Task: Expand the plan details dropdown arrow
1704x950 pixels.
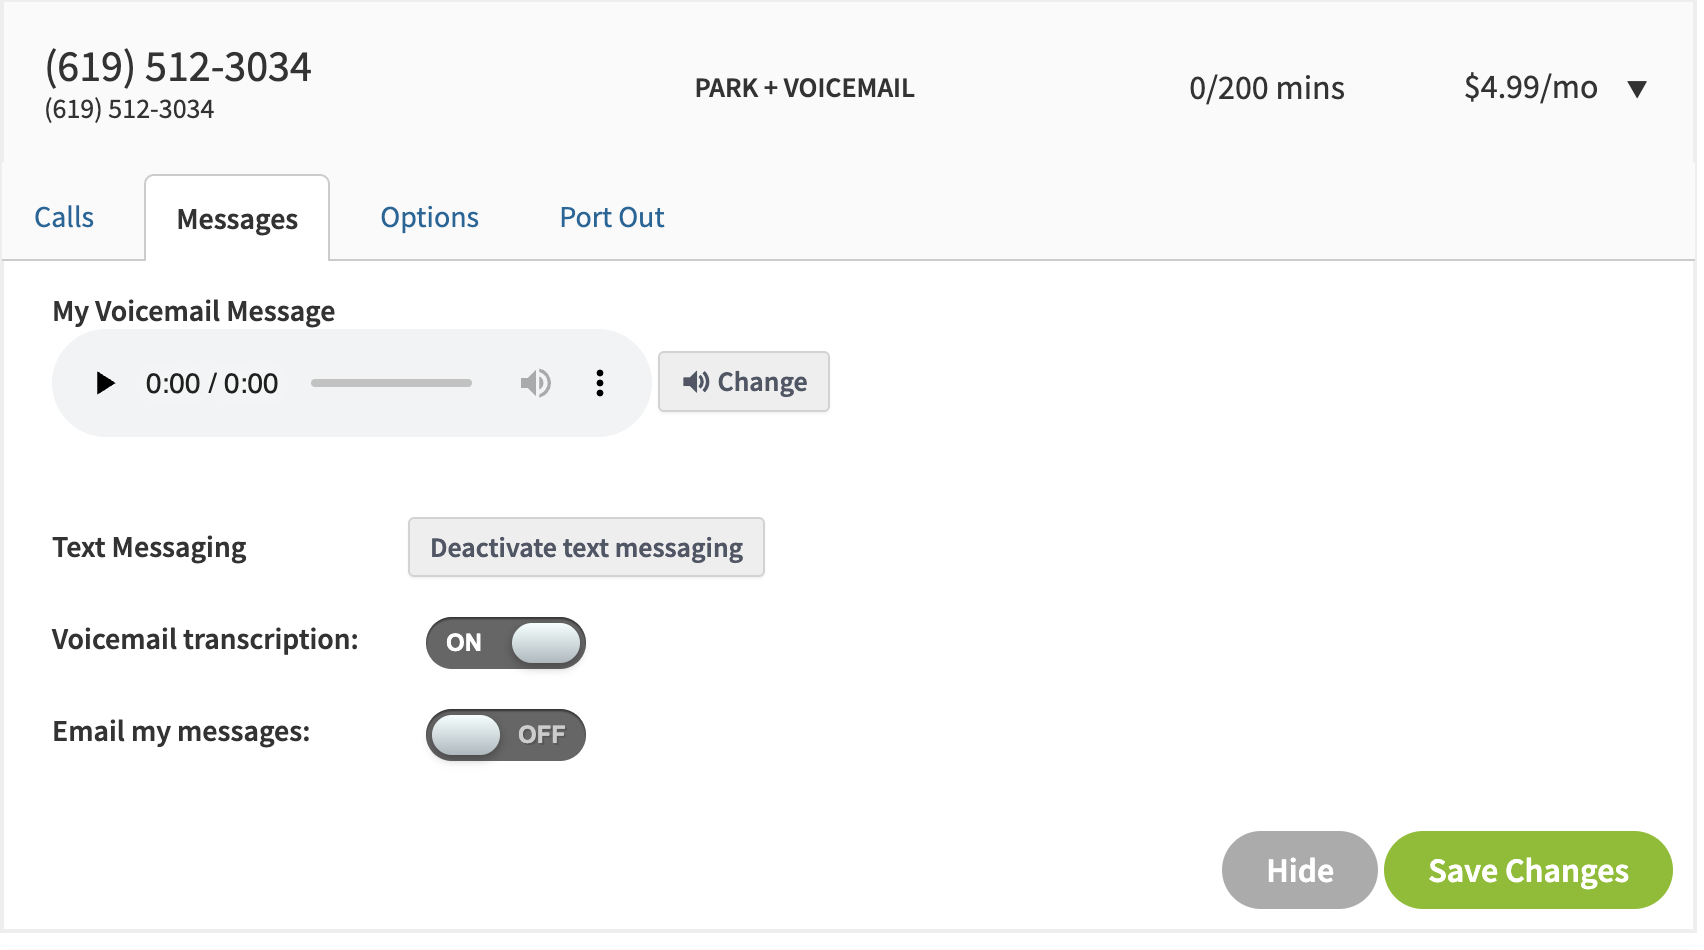Action: [x=1637, y=89]
